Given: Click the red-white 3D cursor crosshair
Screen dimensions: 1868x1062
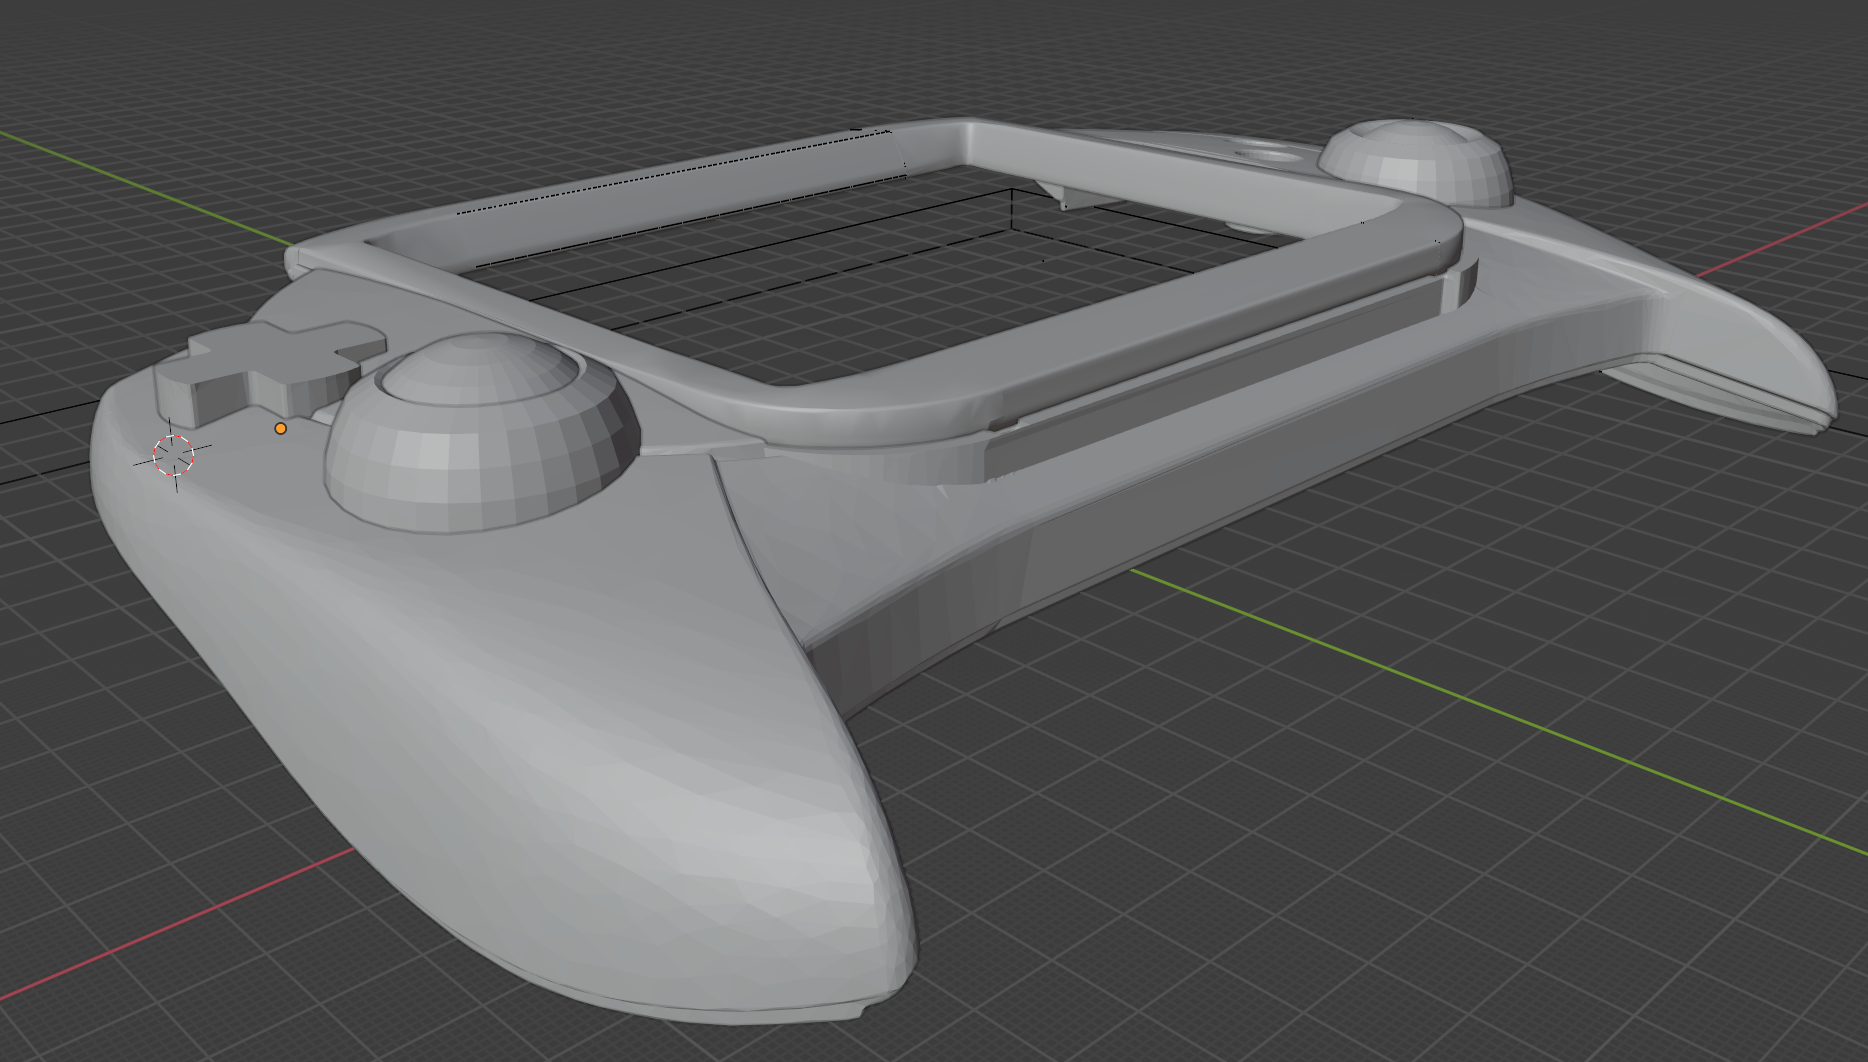Looking at the screenshot, I should 174,455.
